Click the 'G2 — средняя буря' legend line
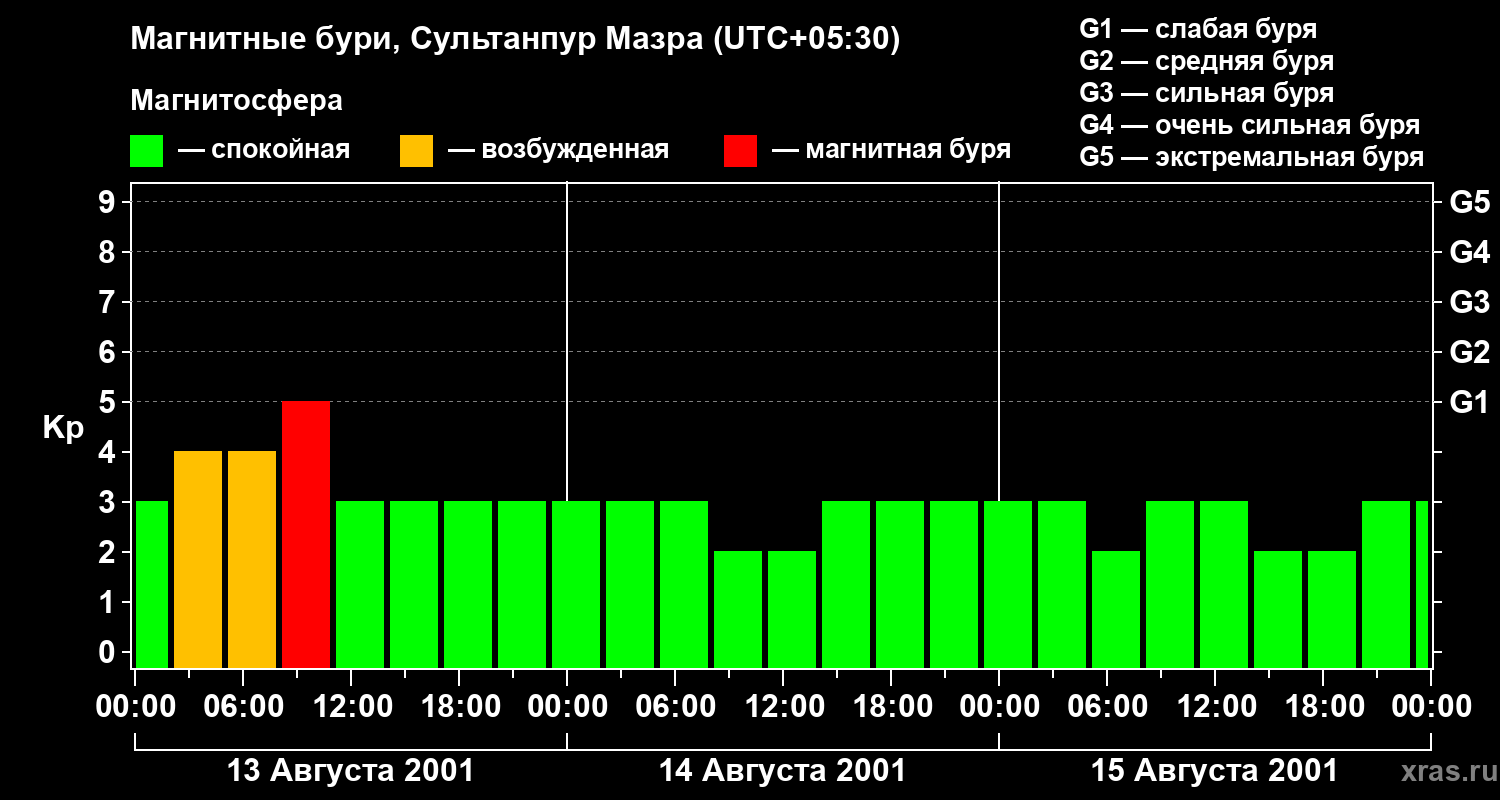 [x=1207, y=61]
